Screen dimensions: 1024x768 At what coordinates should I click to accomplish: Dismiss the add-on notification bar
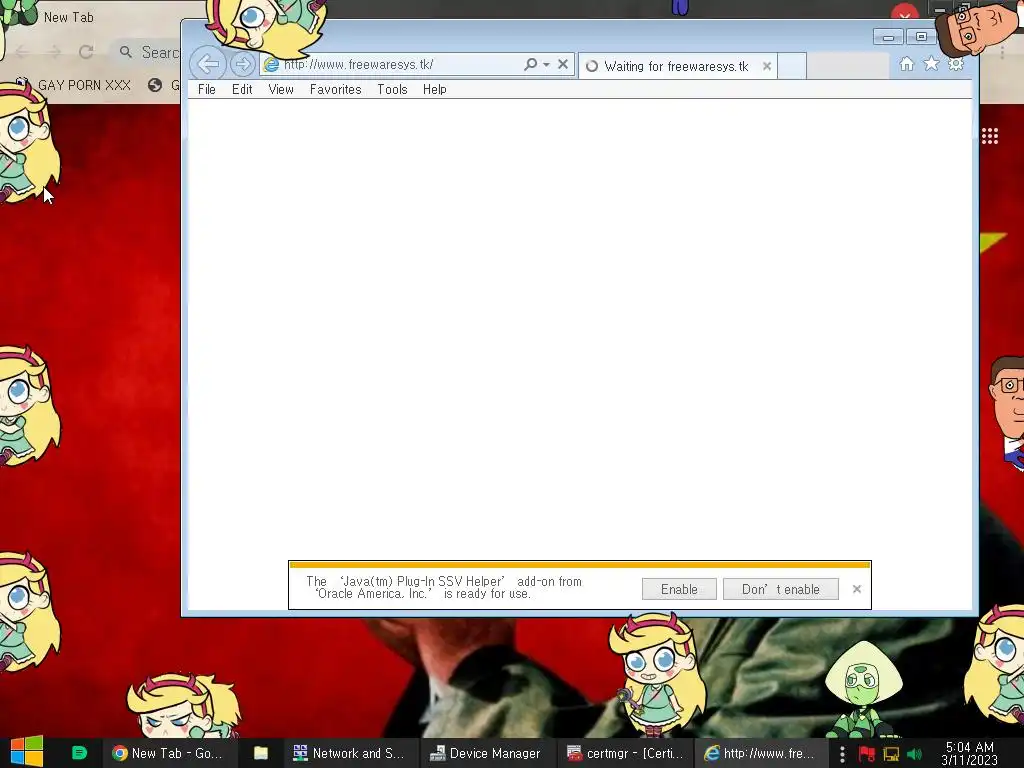857,589
